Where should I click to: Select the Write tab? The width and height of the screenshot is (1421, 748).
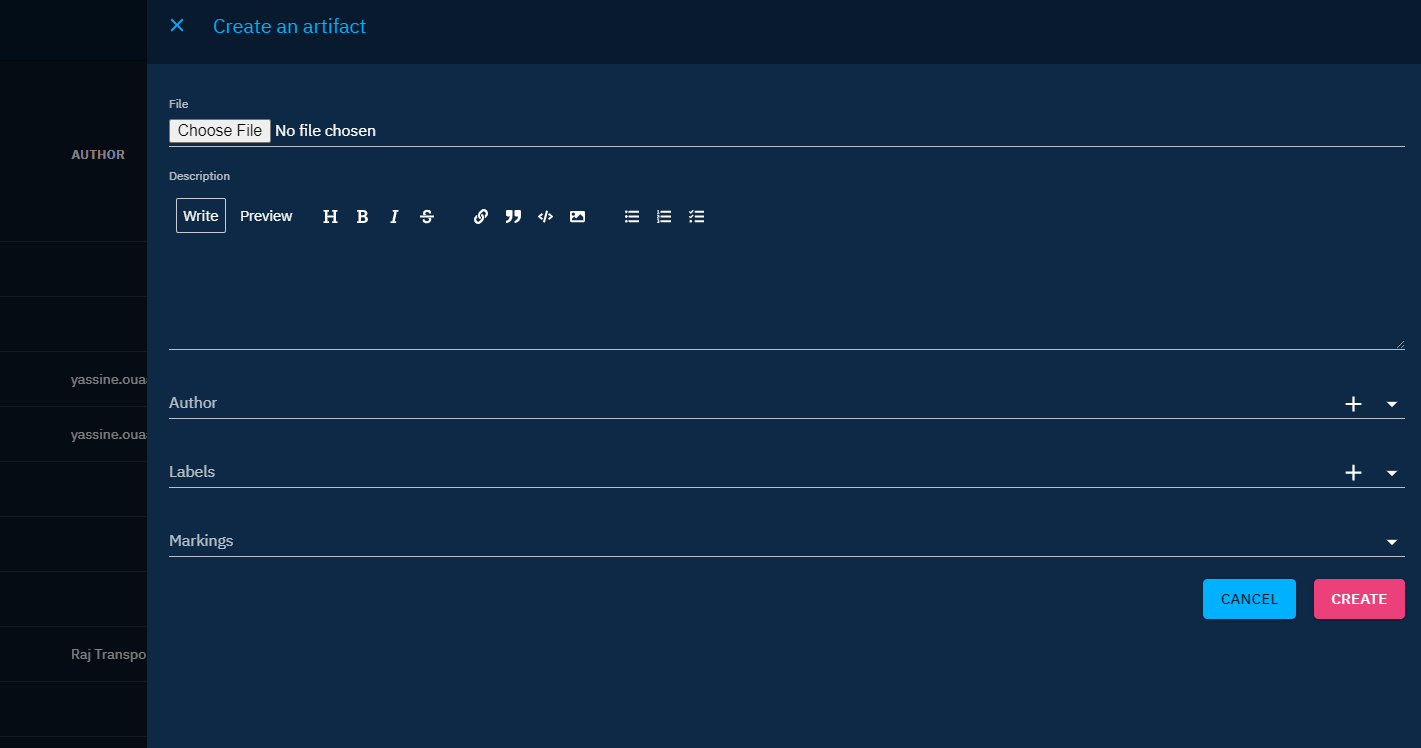click(x=200, y=216)
